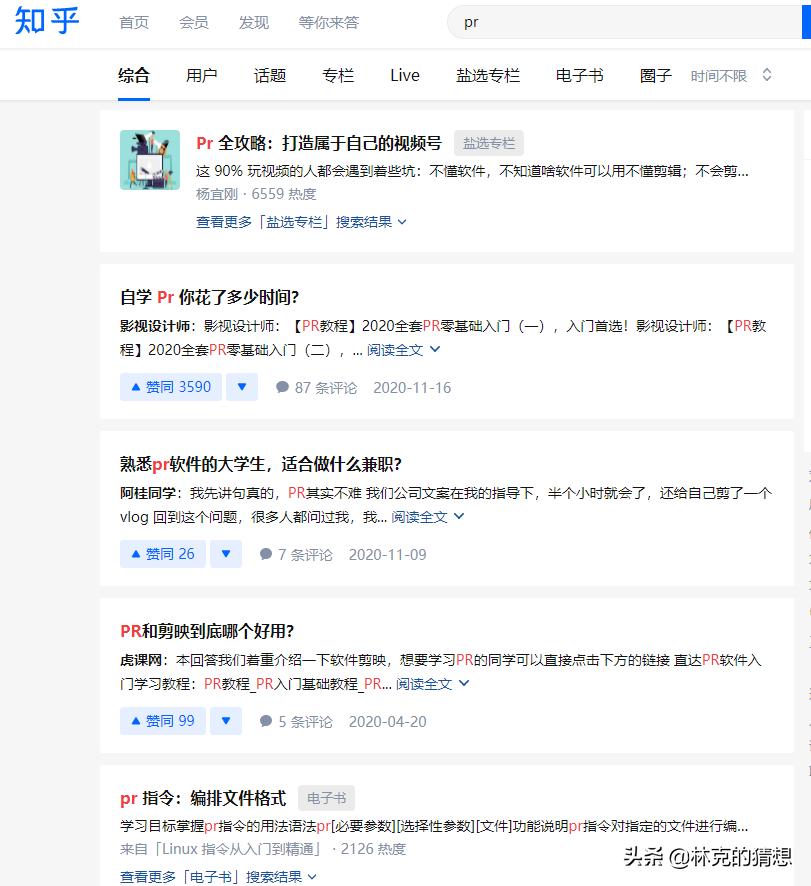Image resolution: width=811 pixels, height=886 pixels.
Task: Open the 会员 menu item
Action: 194,22
